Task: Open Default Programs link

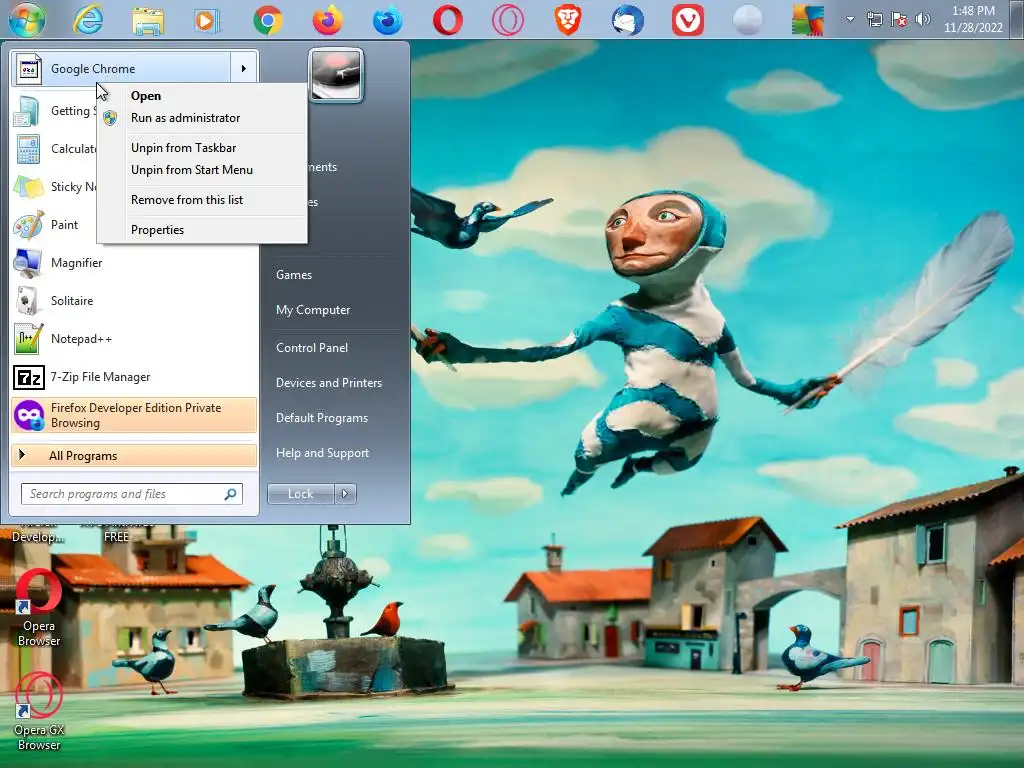Action: click(322, 418)
